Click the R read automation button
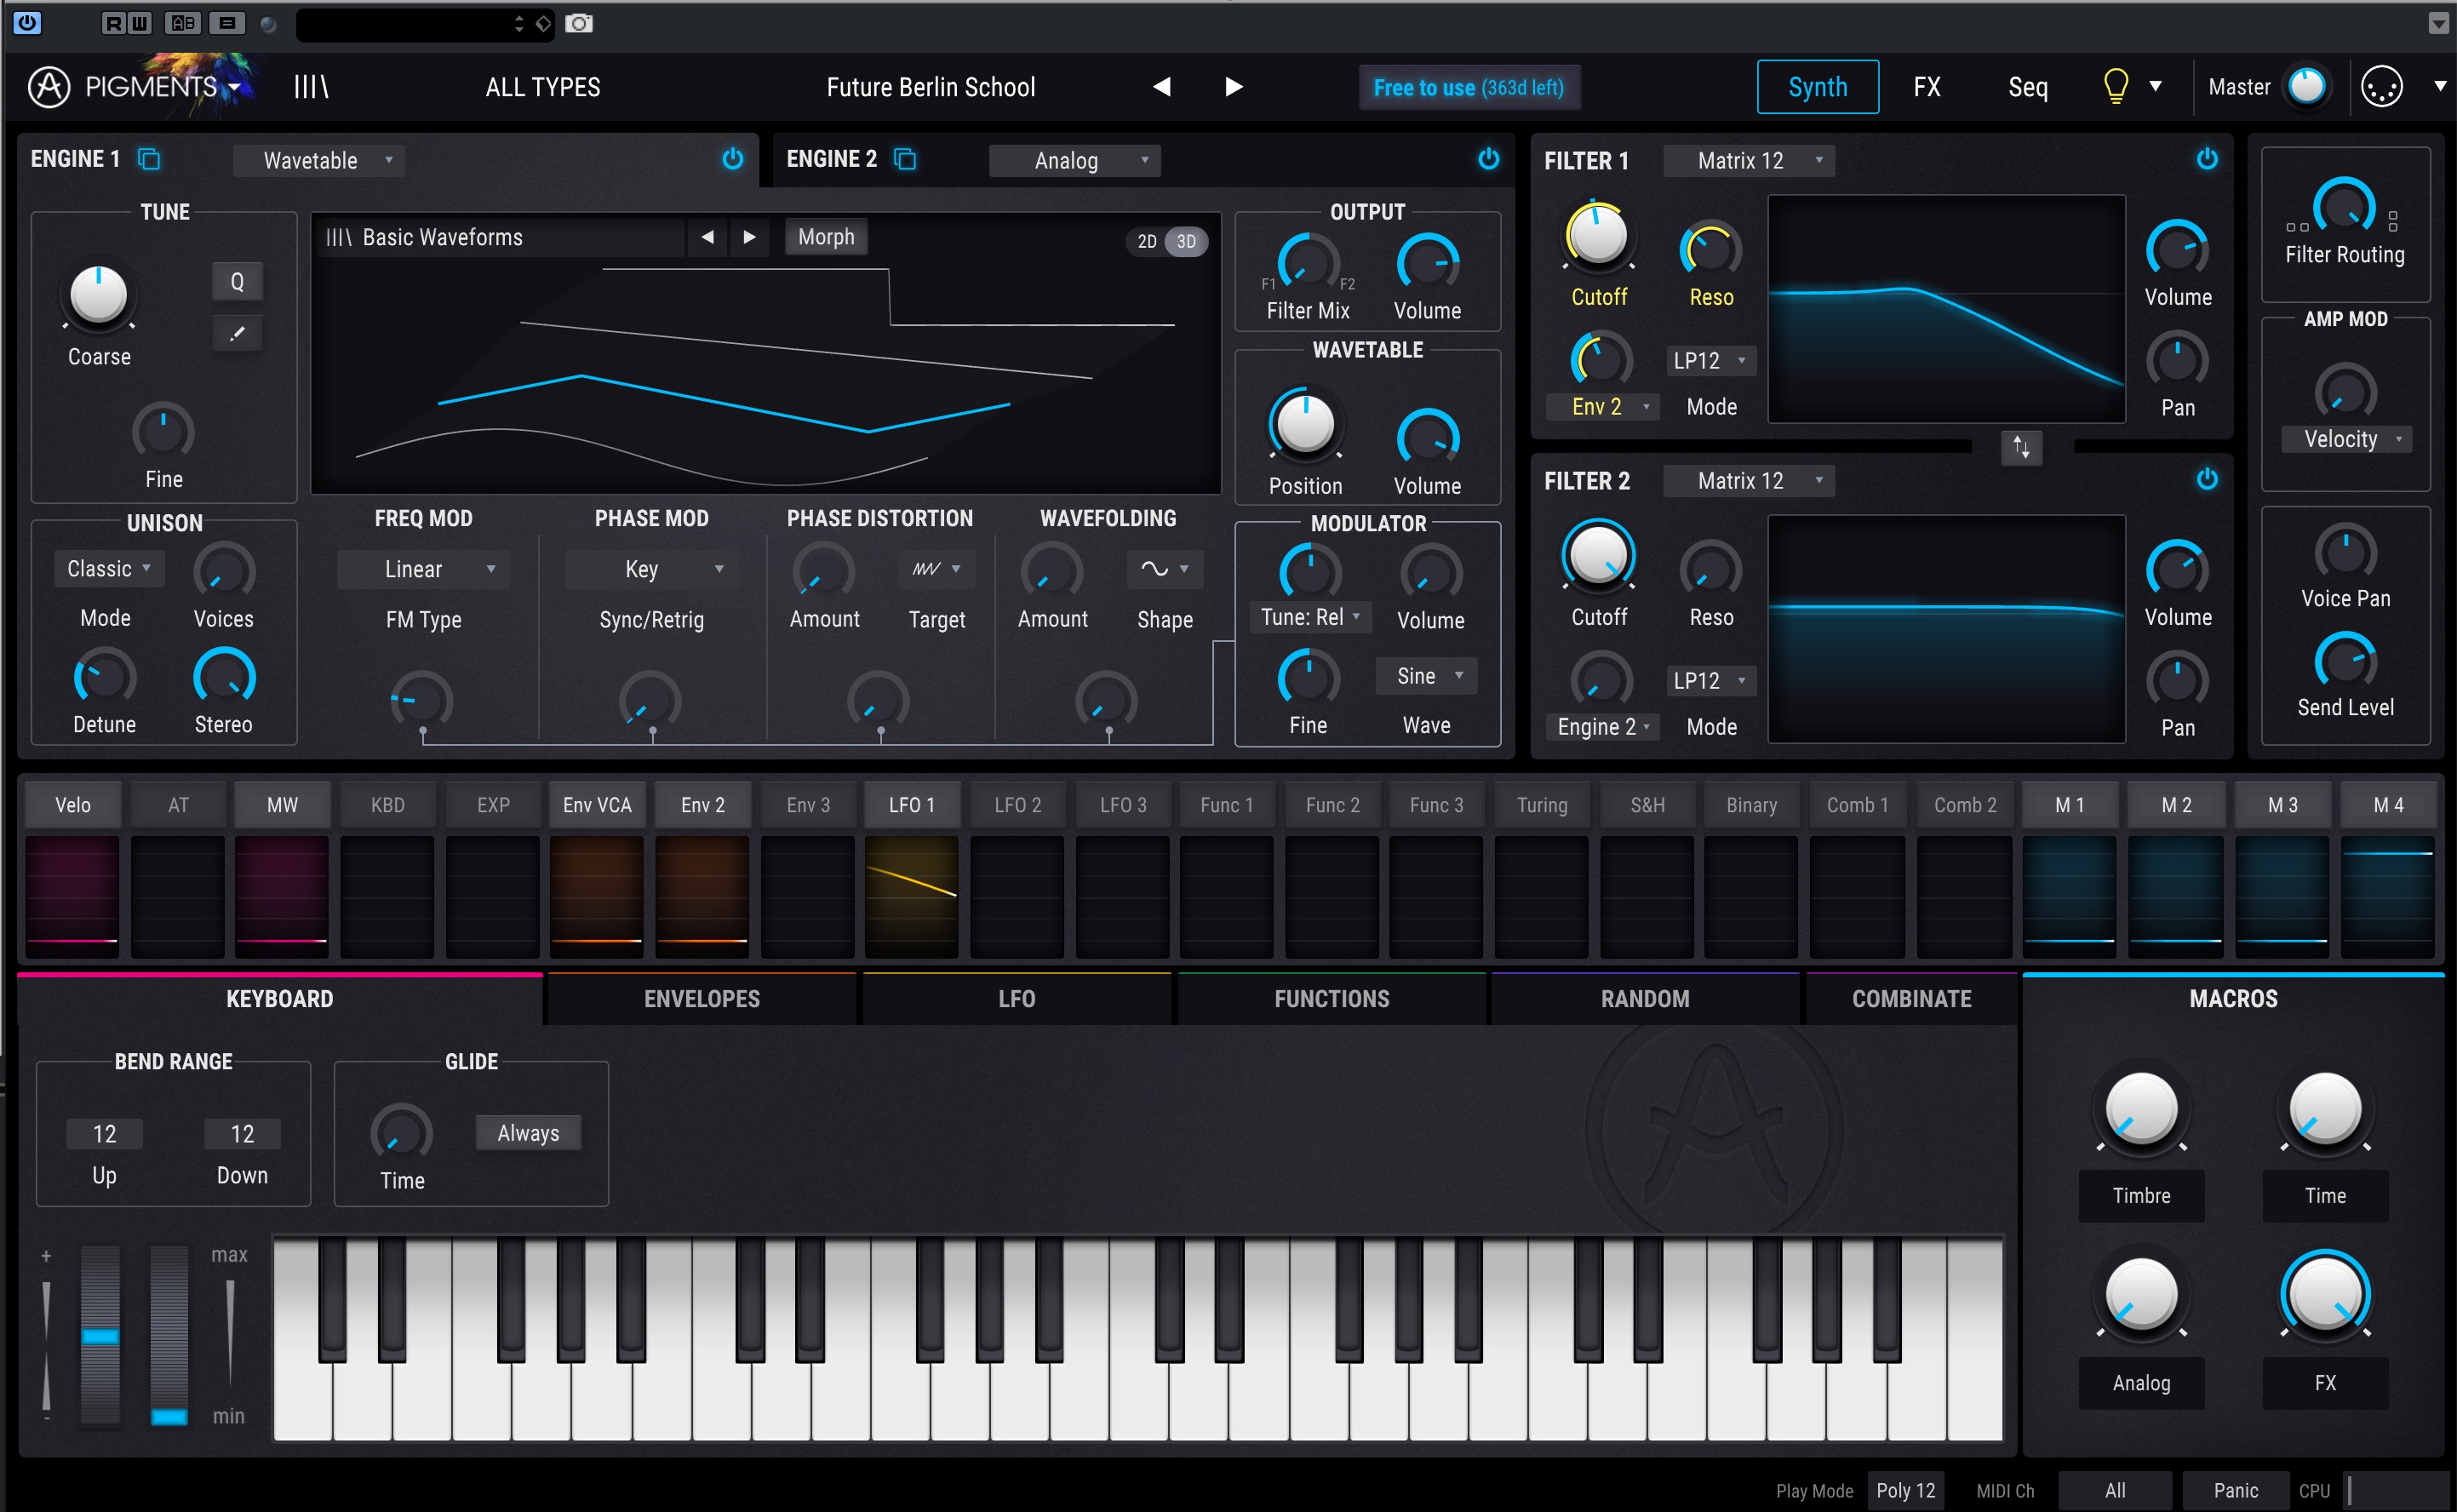The height and width of the screenshot is (1512, 2457). click(x=114, y=23)
